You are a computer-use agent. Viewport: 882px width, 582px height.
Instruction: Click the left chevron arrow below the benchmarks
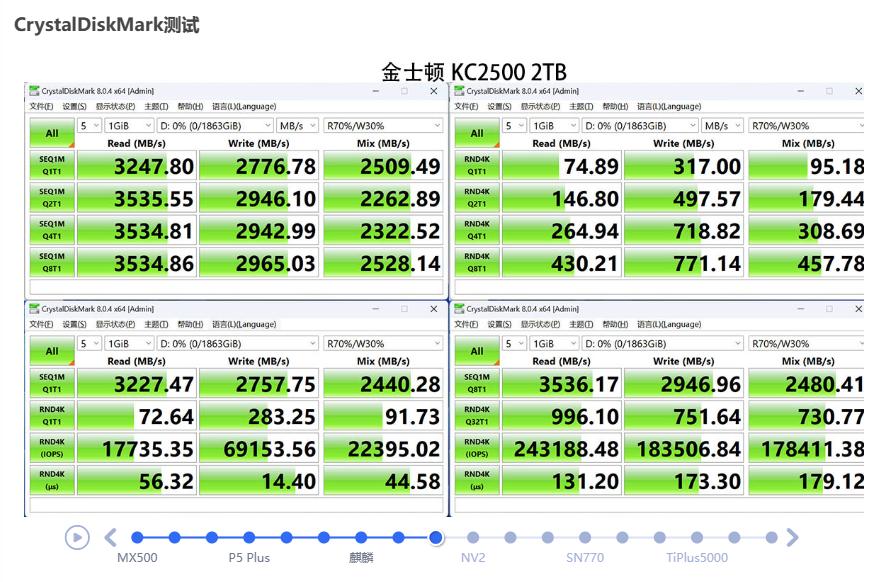tap(110, 537)
